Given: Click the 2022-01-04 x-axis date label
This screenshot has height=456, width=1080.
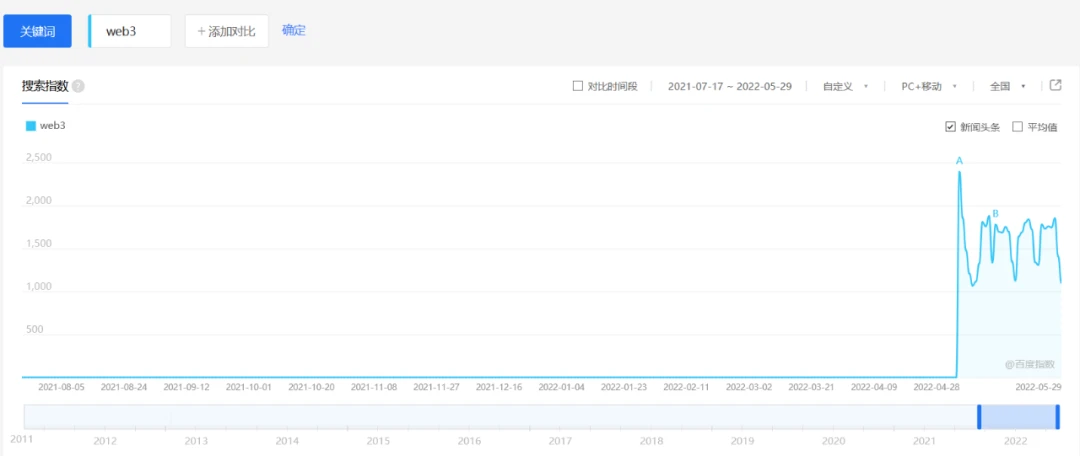Looking at the screenshot, I should pyautogui.click(x=561, y=387).
